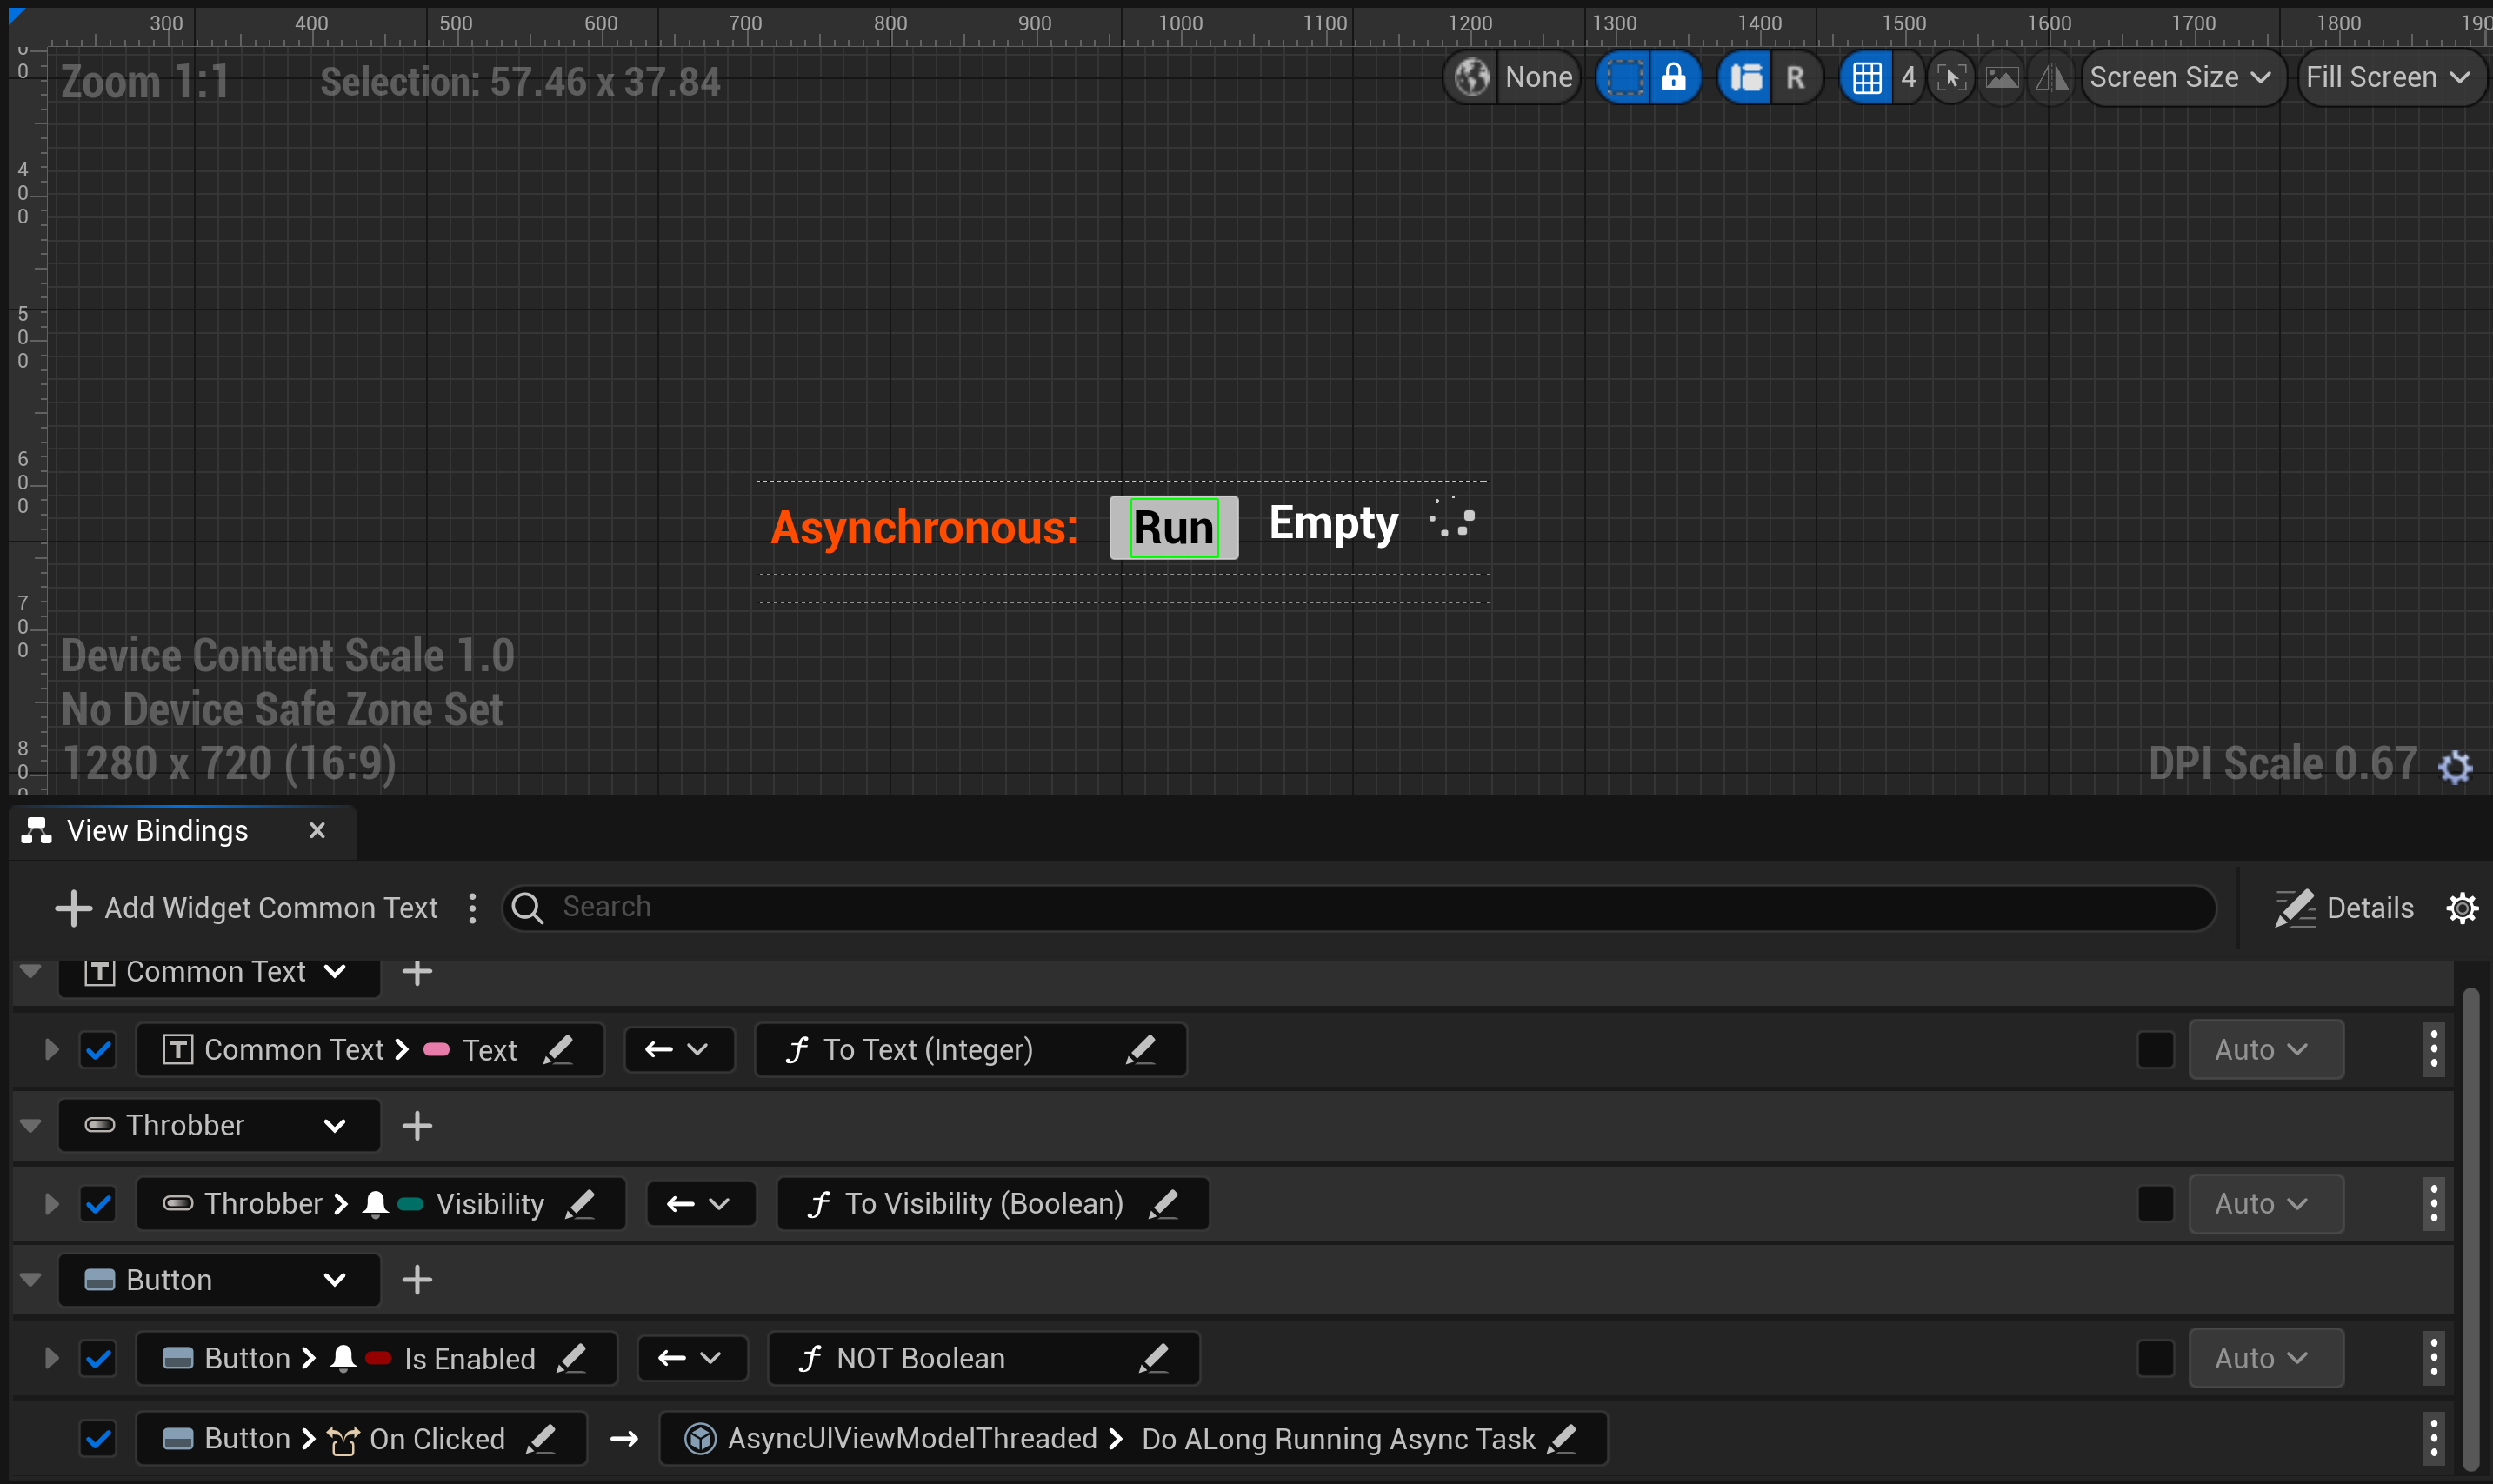Click the blue grid snap icon

coord(1866,77)
